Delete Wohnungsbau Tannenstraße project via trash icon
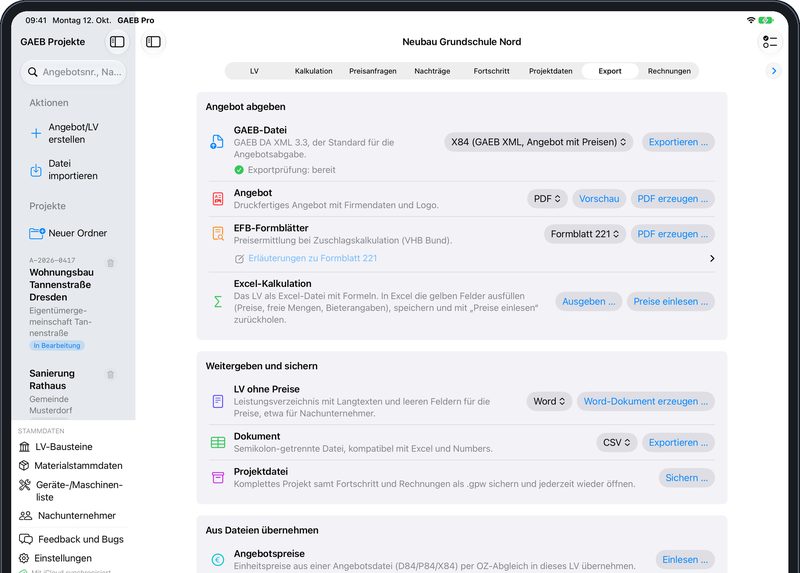Viewport: 800px width, 573px height. [110, 263]
